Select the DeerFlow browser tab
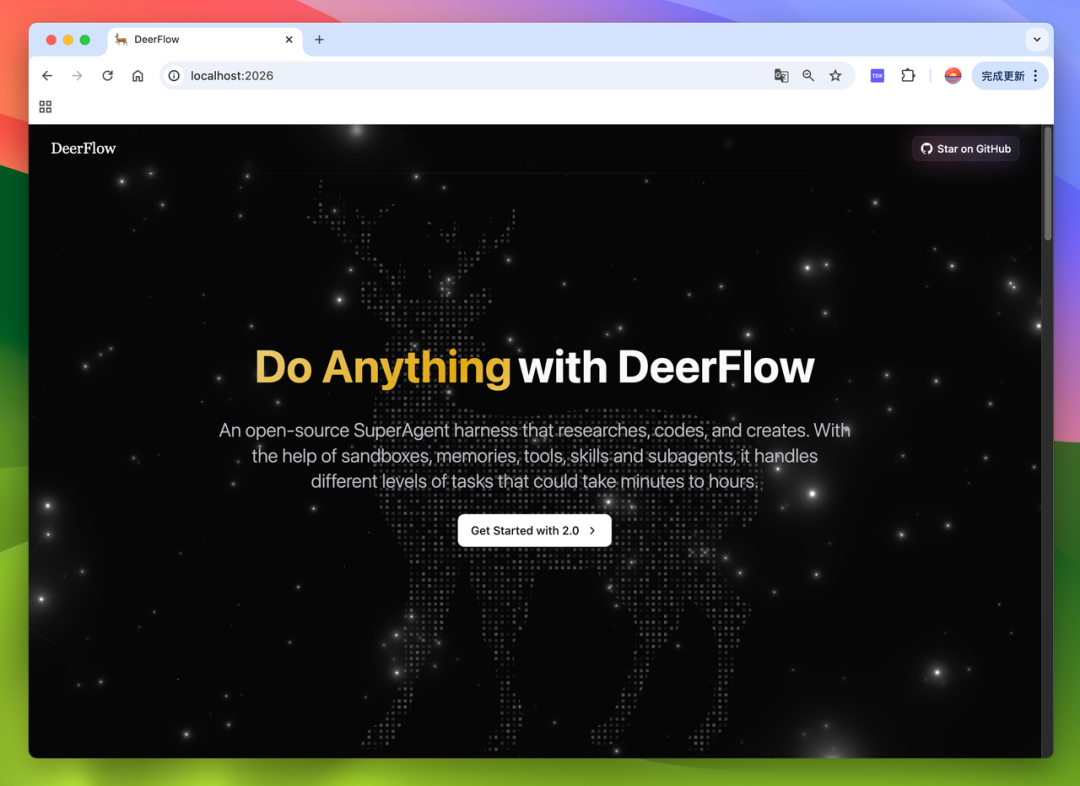Image resolution: width=1080 pixels, height=786 pixels. click(205, 39)
